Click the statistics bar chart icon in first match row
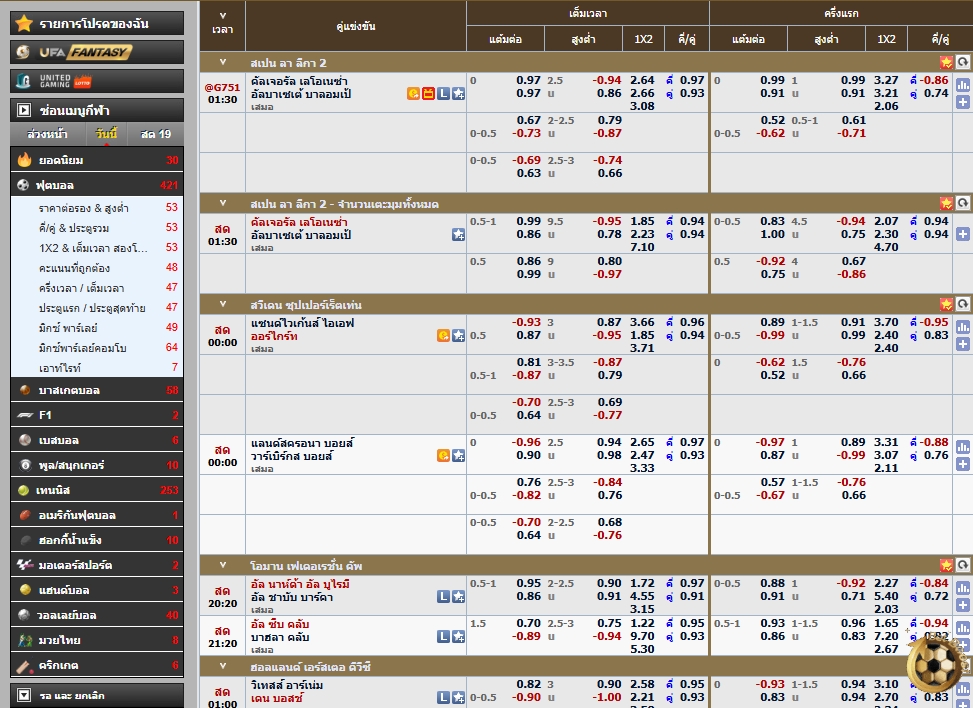The height and width of the screenshot is (708, 973). [962, 85]
